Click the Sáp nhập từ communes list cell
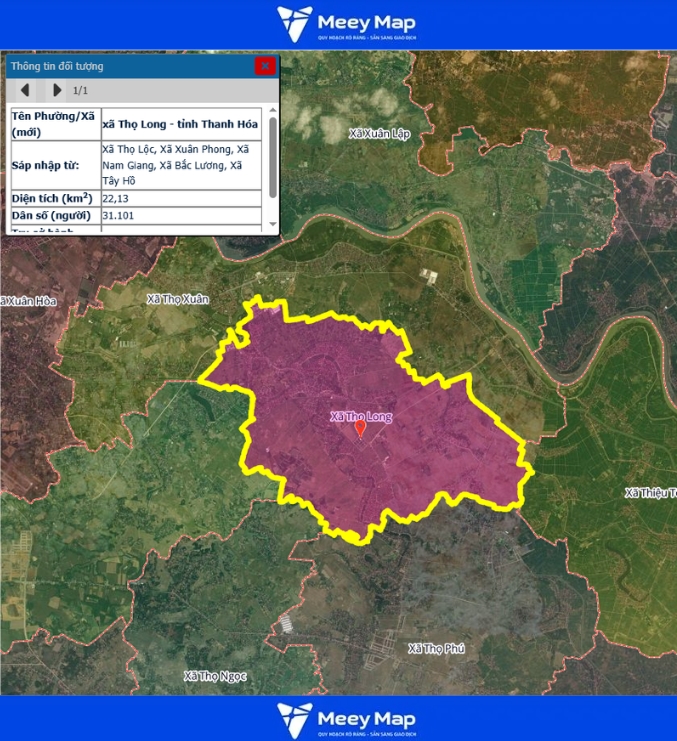 (x=180, y=165)
